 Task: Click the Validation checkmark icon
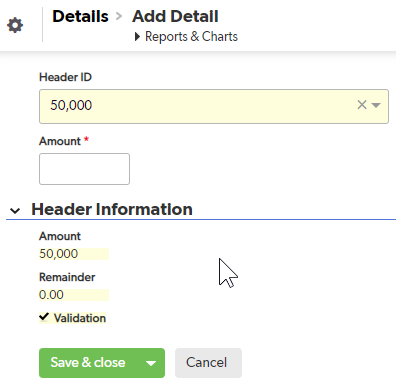[44, 317]
